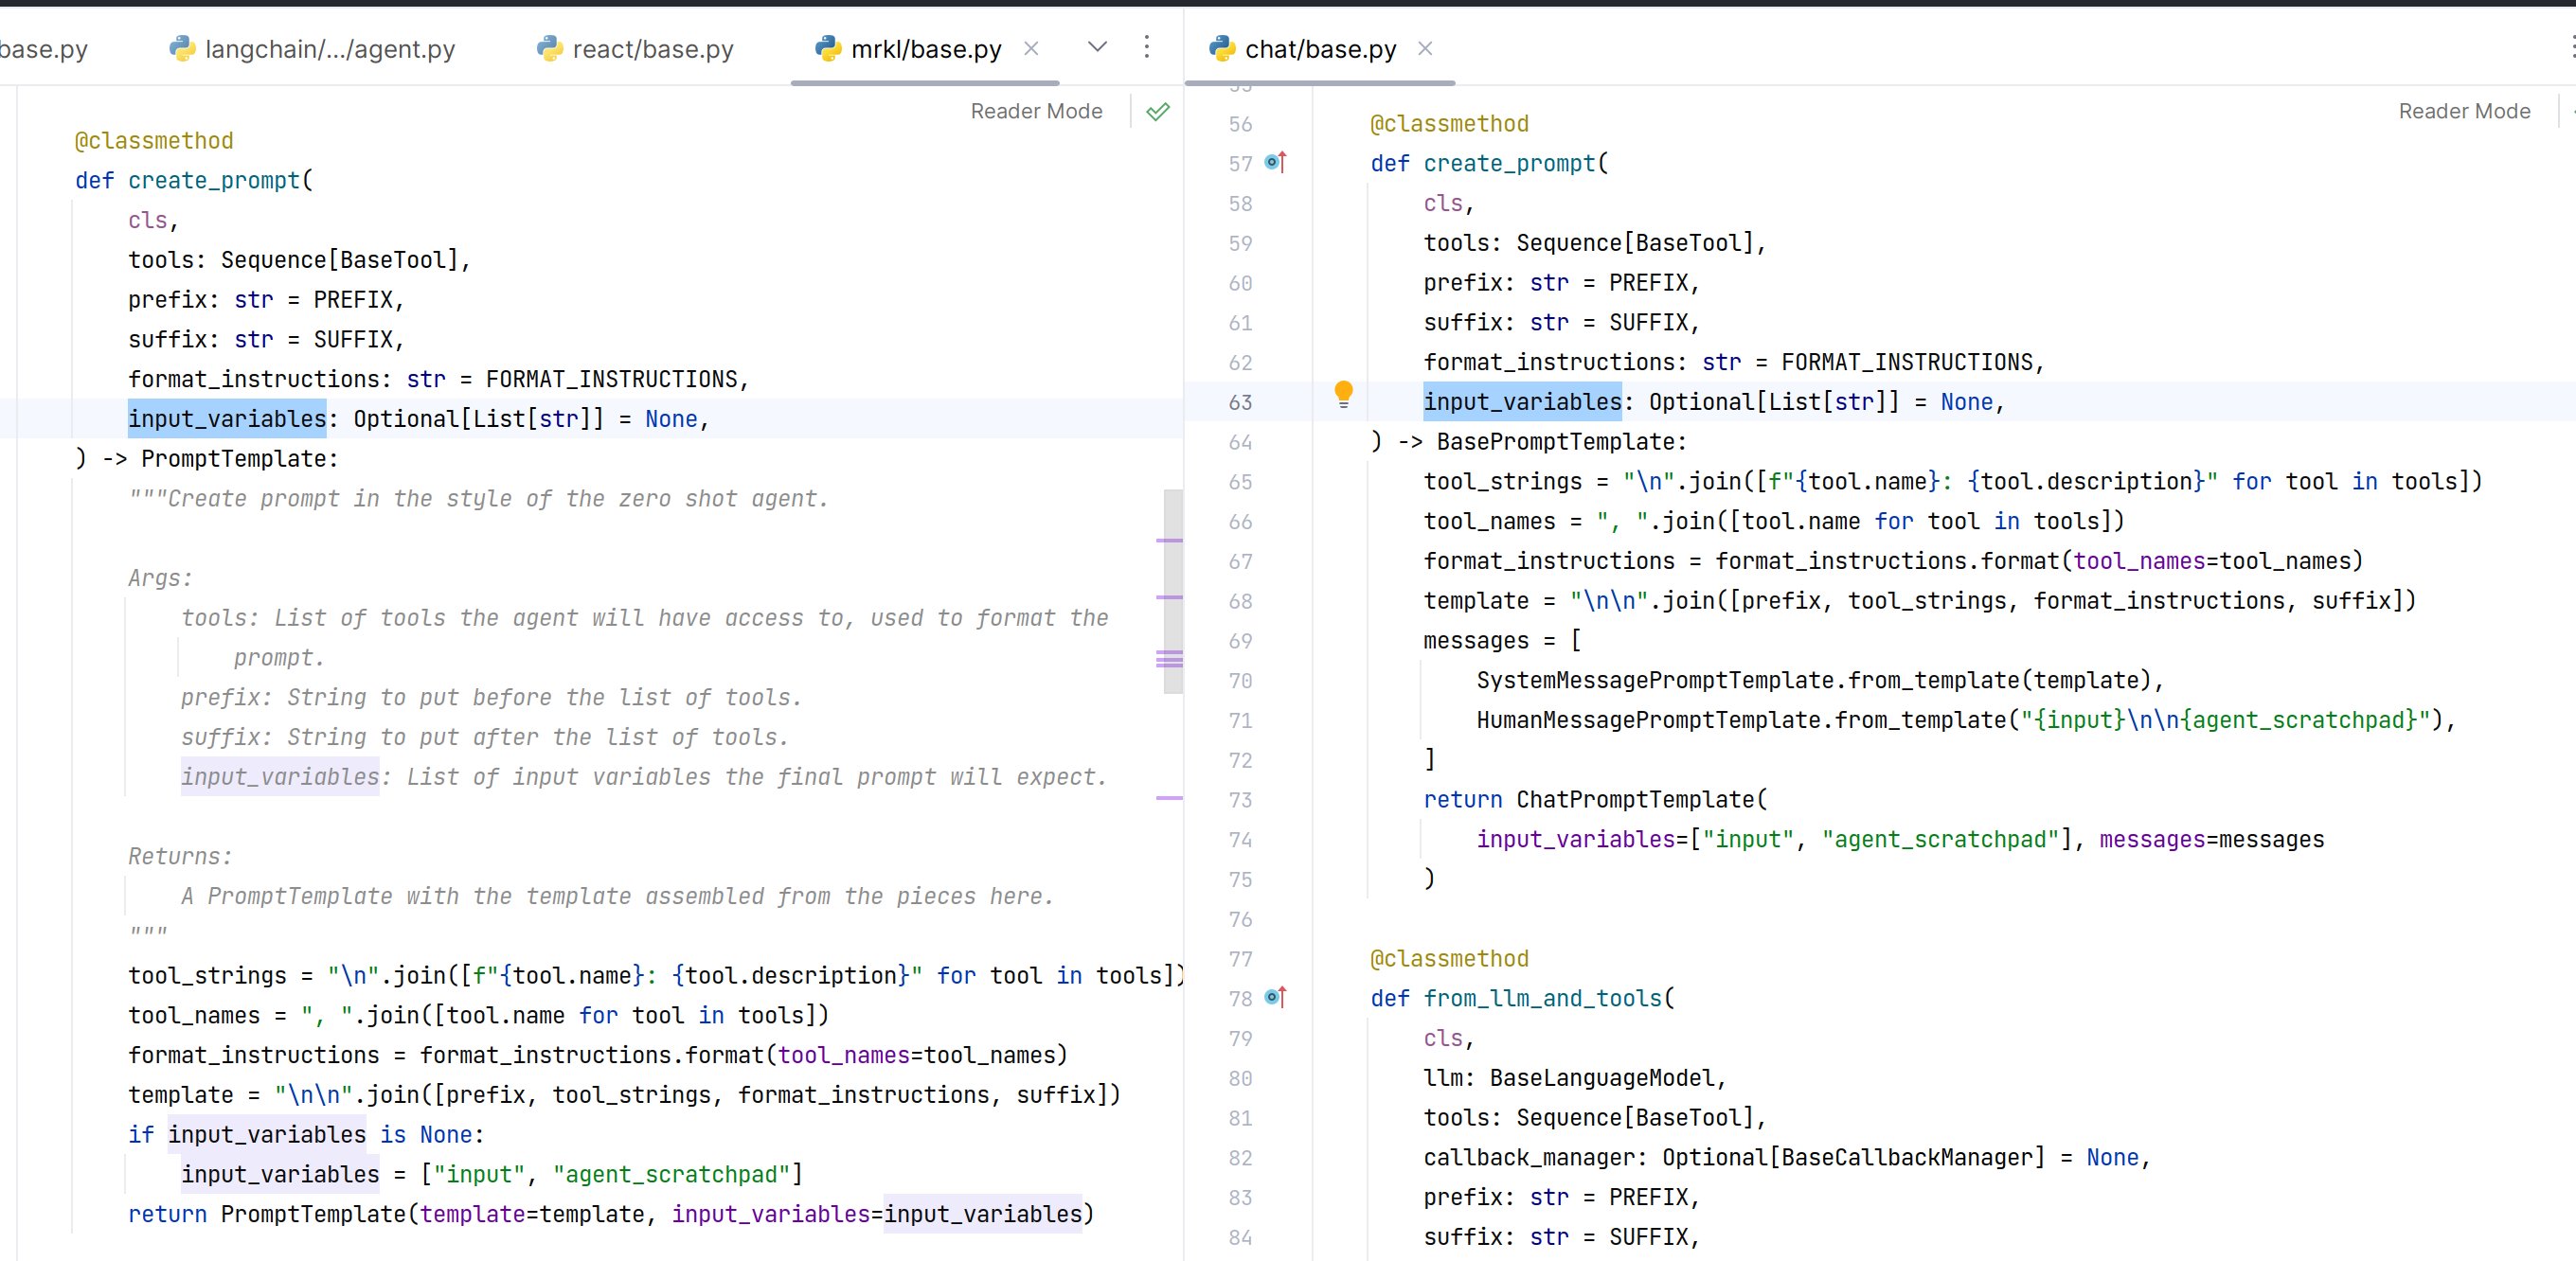
Task: Click the Python icon on the mrkl/base.py tab
Action: tap(828, 48)
